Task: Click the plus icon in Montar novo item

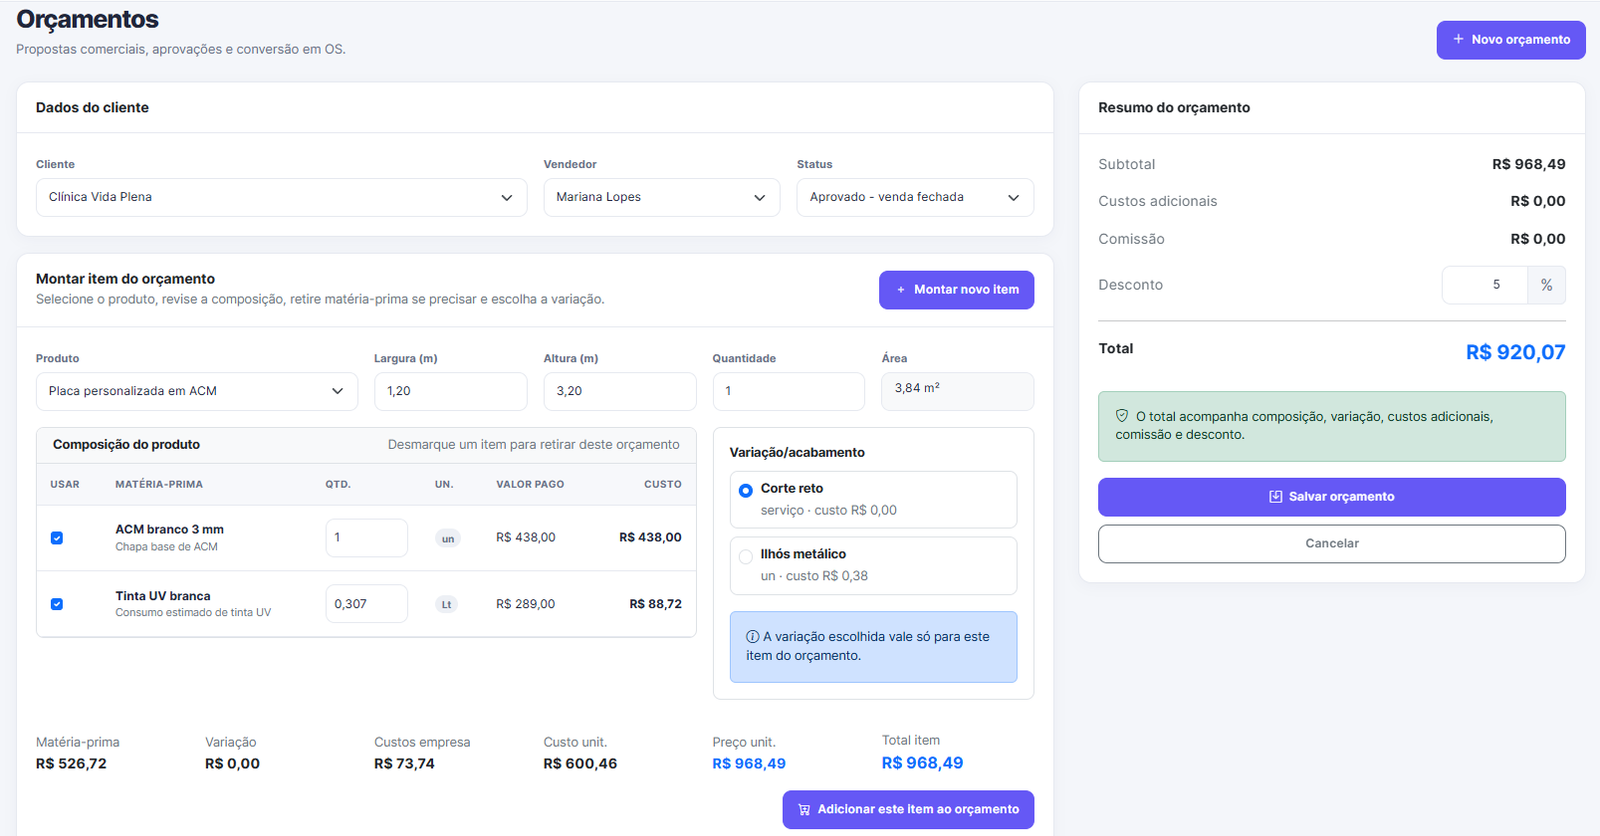Action: pos(901,290)
